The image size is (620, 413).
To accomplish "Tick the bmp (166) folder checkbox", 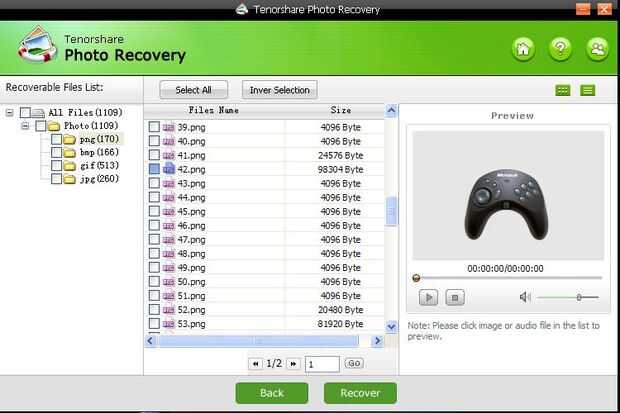I will coord(57,152).
